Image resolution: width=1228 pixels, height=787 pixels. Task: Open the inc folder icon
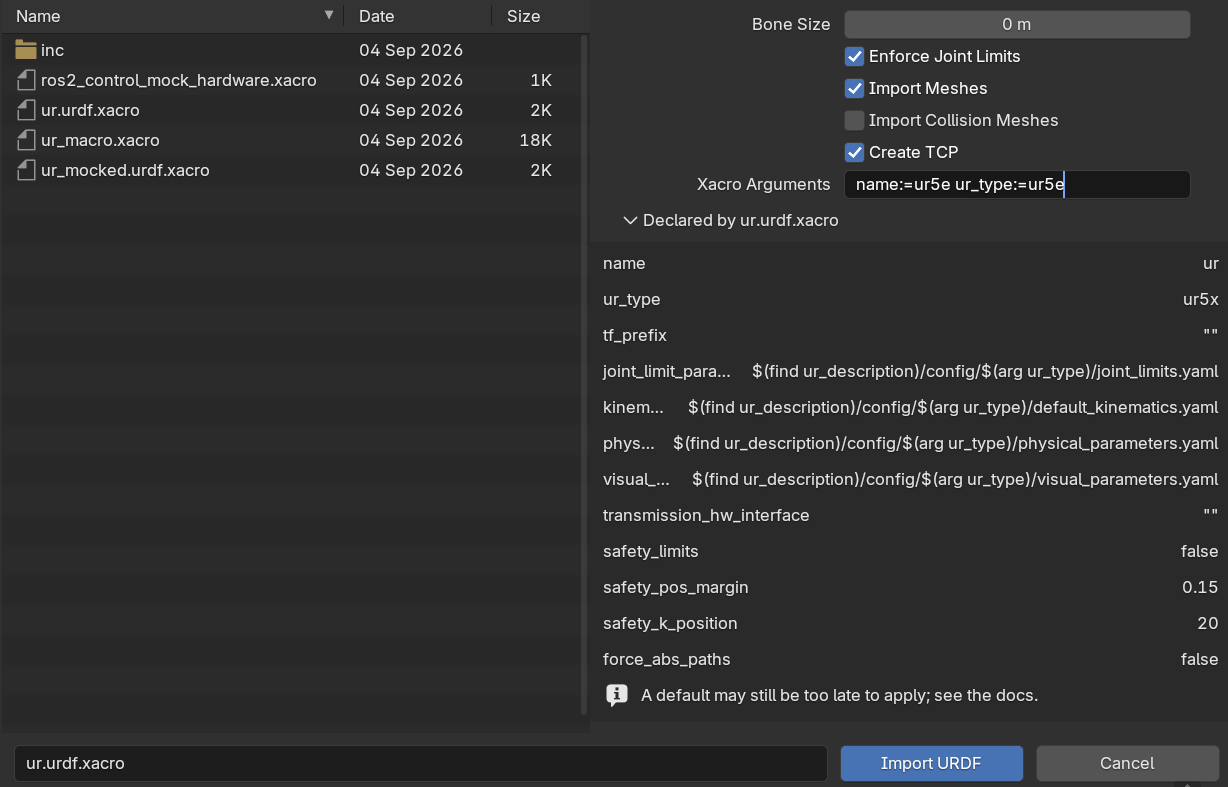coord(26,50)
